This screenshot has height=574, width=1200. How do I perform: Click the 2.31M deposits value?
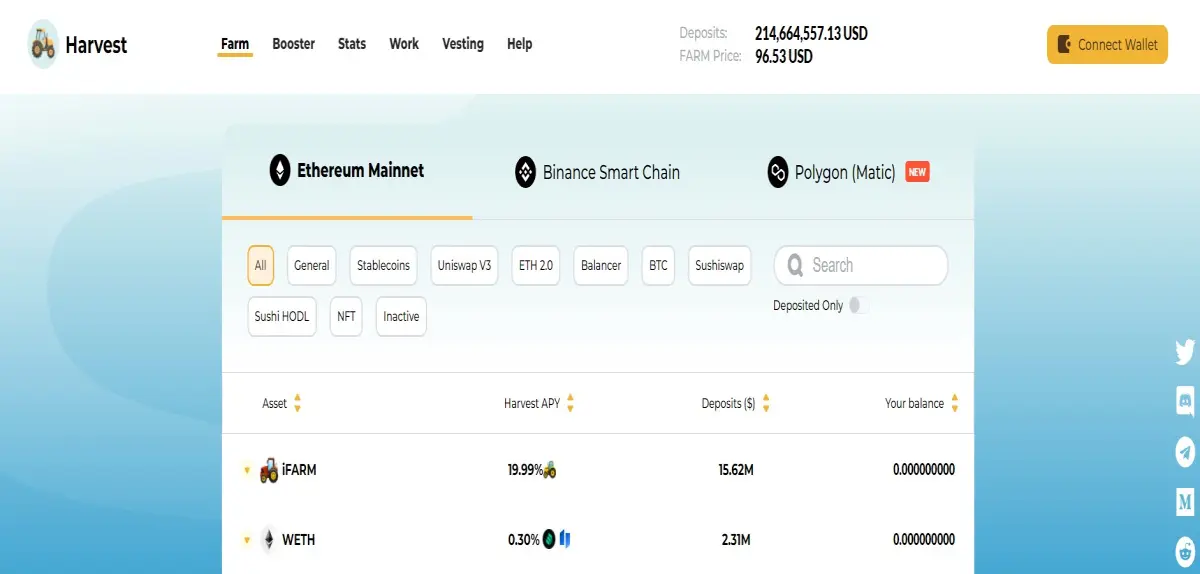[737, 540]
